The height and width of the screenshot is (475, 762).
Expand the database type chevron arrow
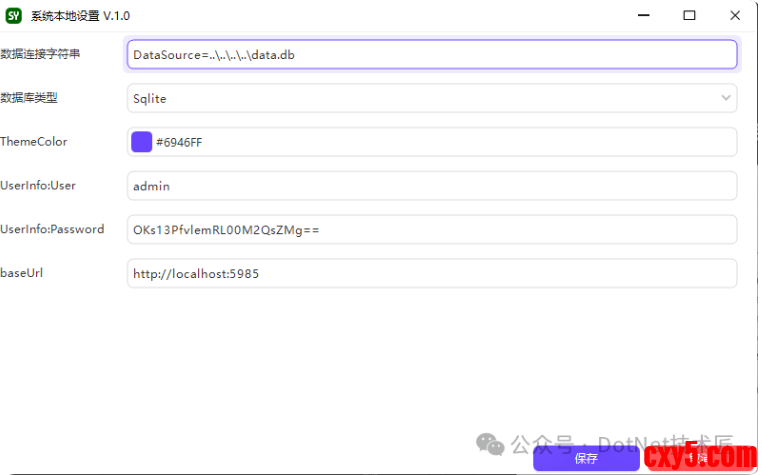[x=726, y=98]
